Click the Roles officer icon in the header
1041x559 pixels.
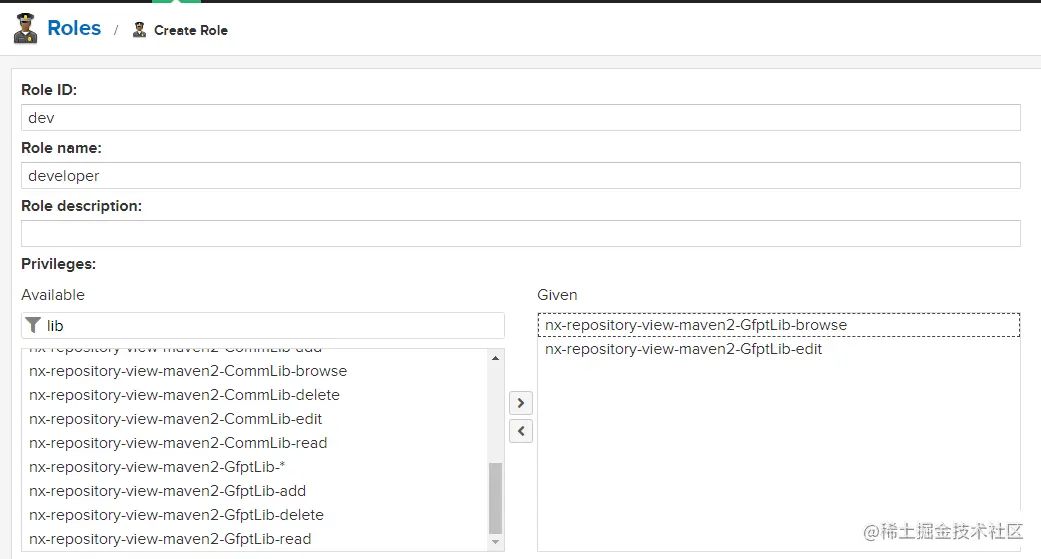click(26, 29)
